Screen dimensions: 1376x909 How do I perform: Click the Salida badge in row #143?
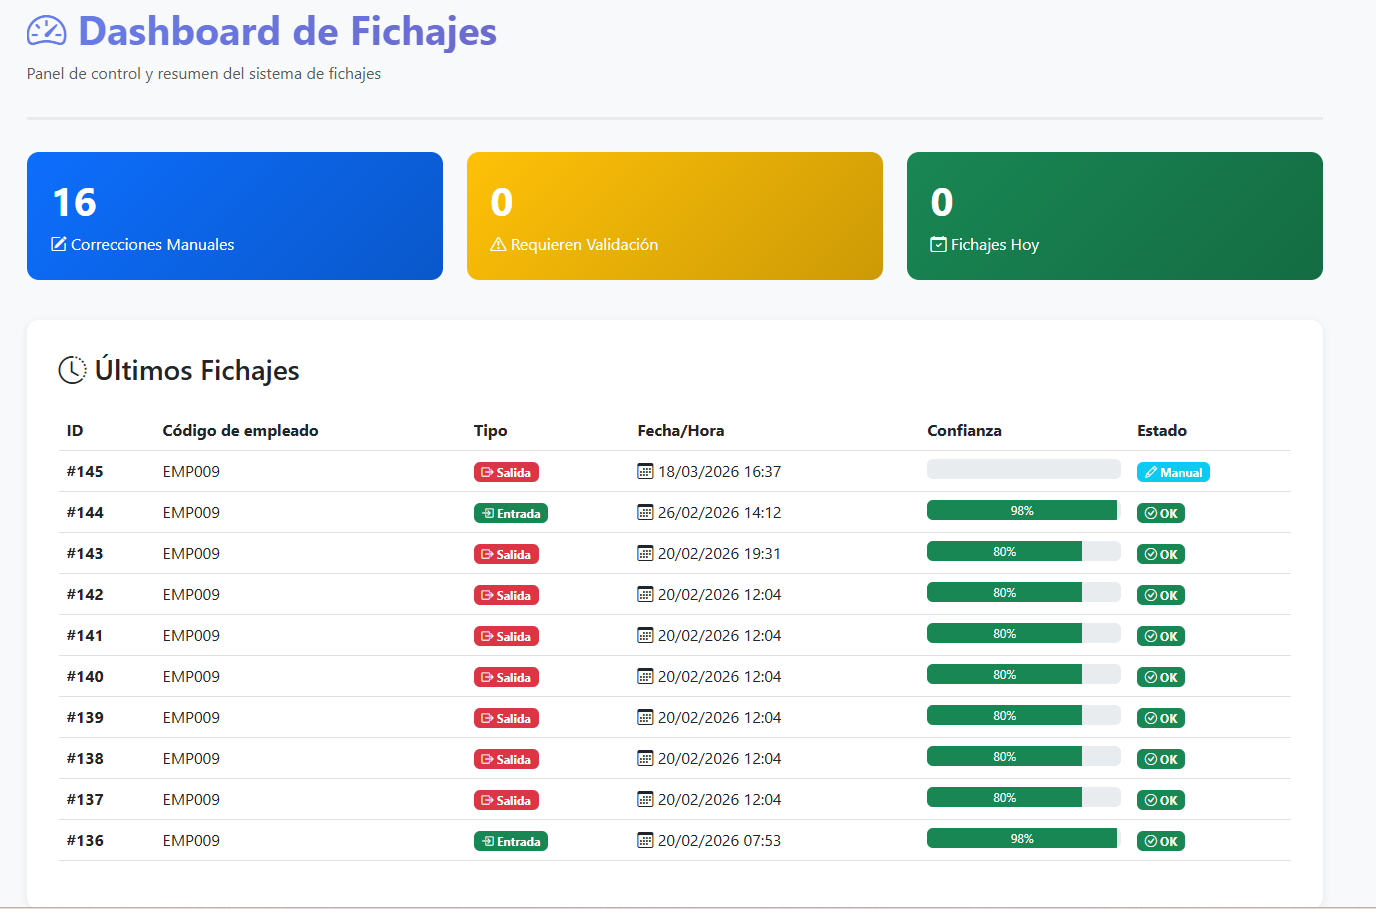pos(506,554)
